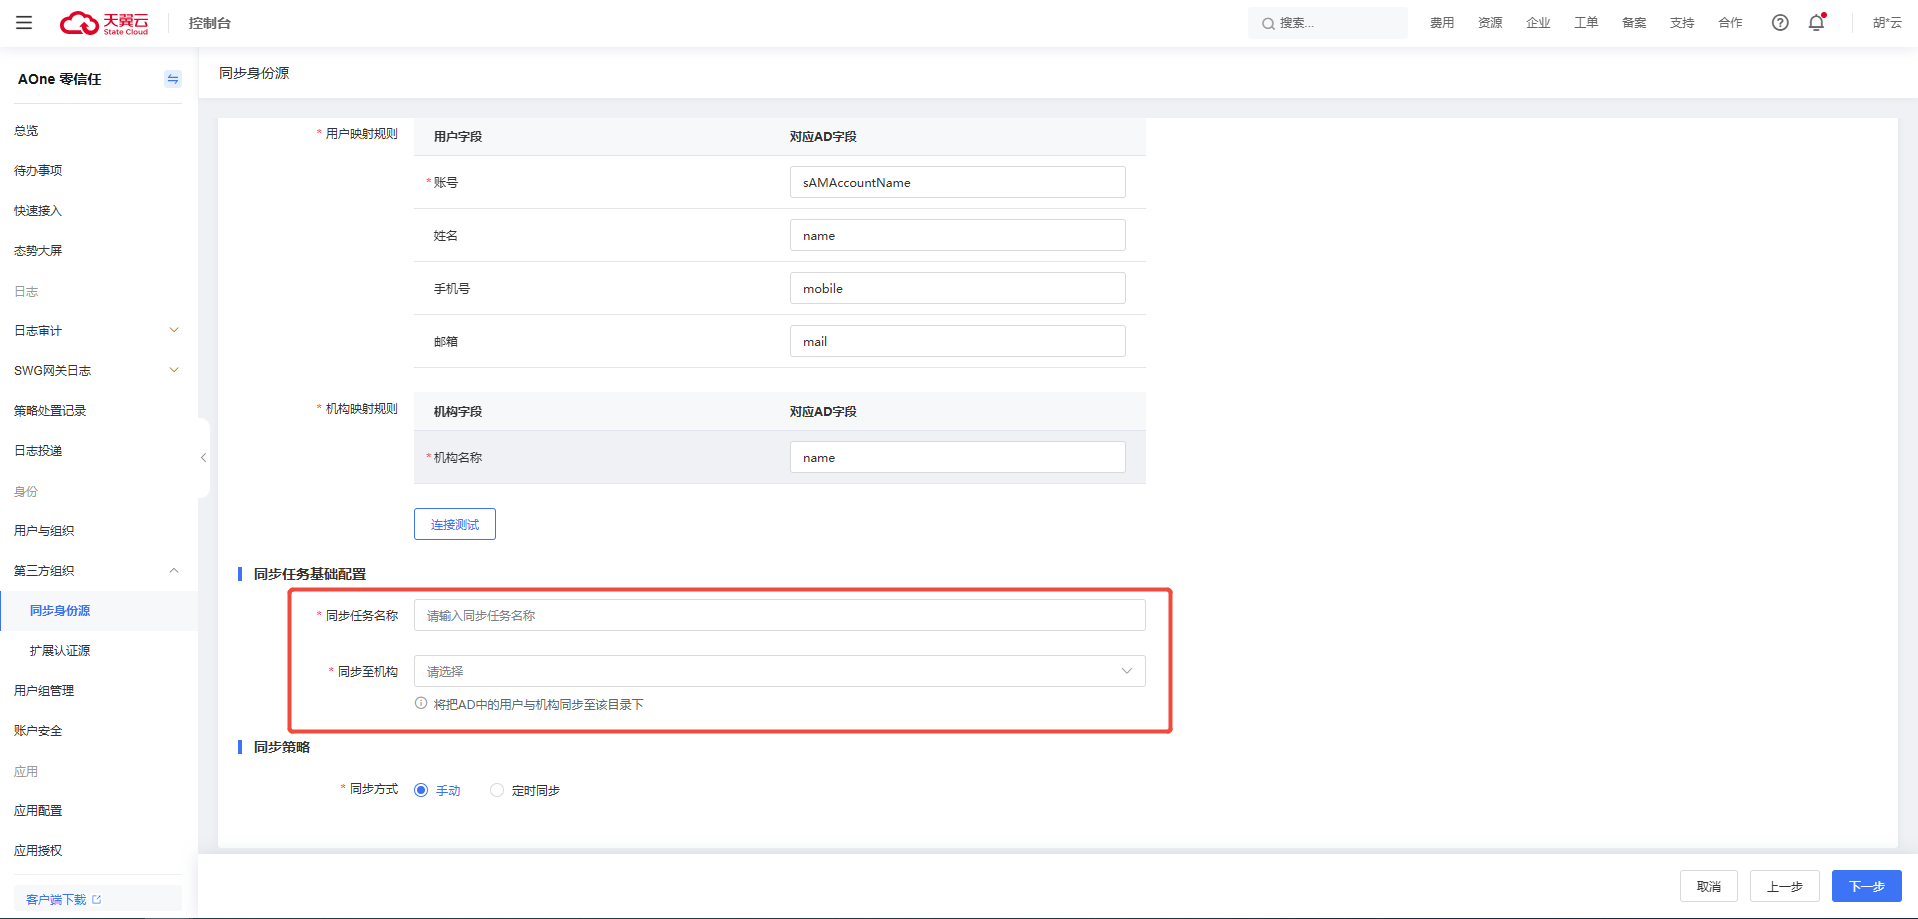Open the help question mark icon
Screen dimensions: 1918x919
coord(1780,23)
